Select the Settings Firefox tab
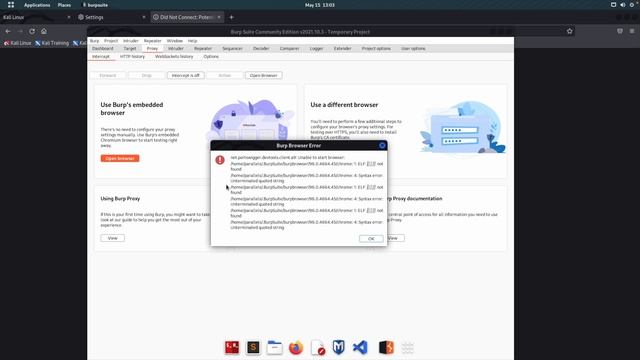640x360 pixels. (x=112, y=17)
